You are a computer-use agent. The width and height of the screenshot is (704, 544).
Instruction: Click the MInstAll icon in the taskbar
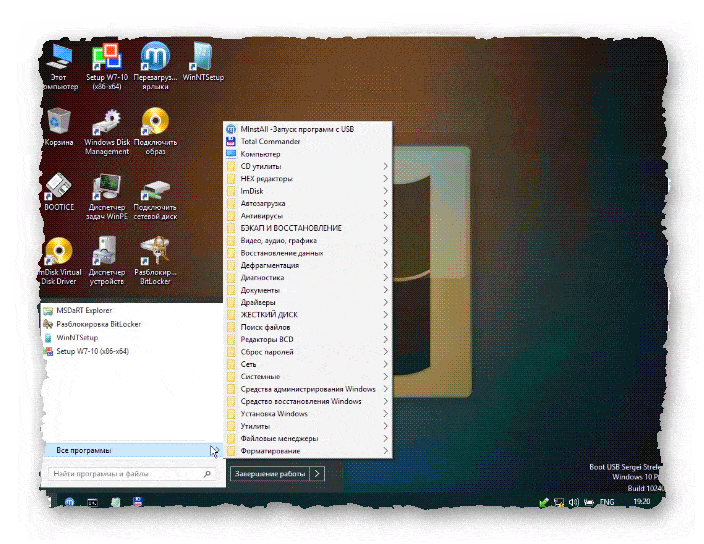pos(69,502)
